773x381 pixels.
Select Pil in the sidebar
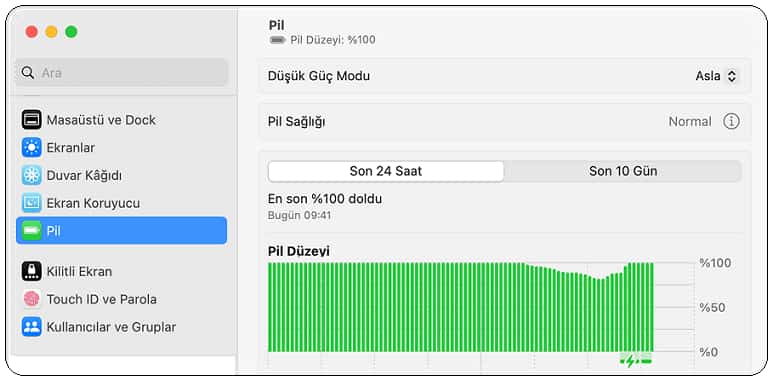coord(121,231)
